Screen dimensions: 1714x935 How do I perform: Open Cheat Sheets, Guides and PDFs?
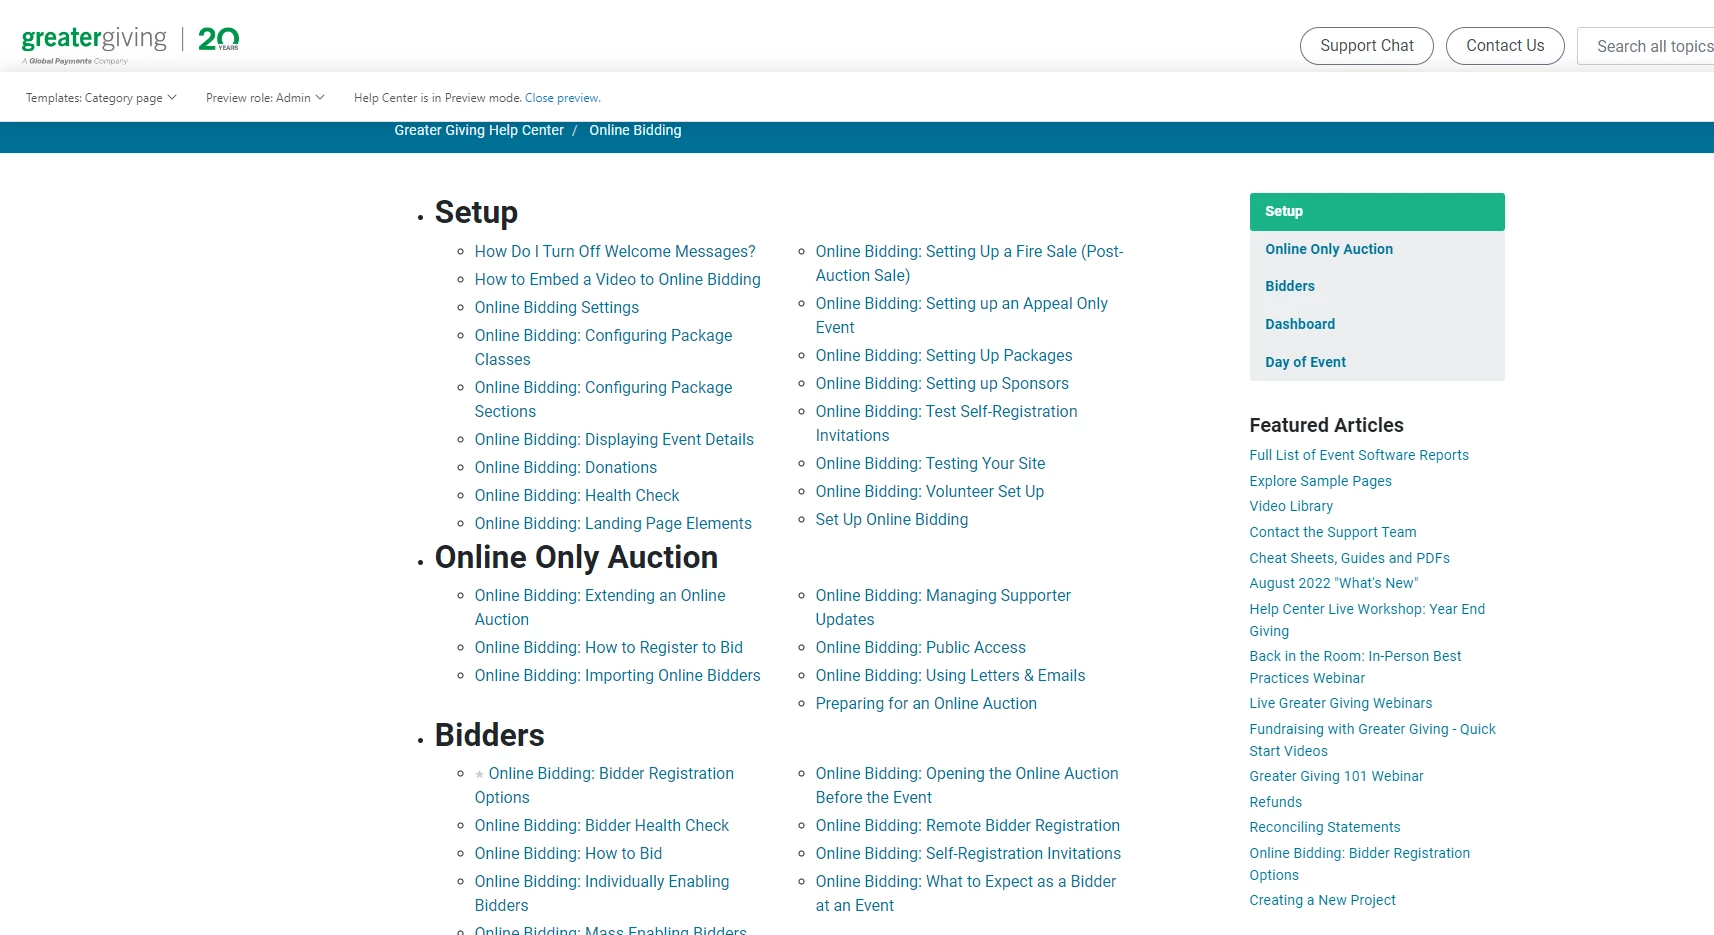[x=1349, y=558]
